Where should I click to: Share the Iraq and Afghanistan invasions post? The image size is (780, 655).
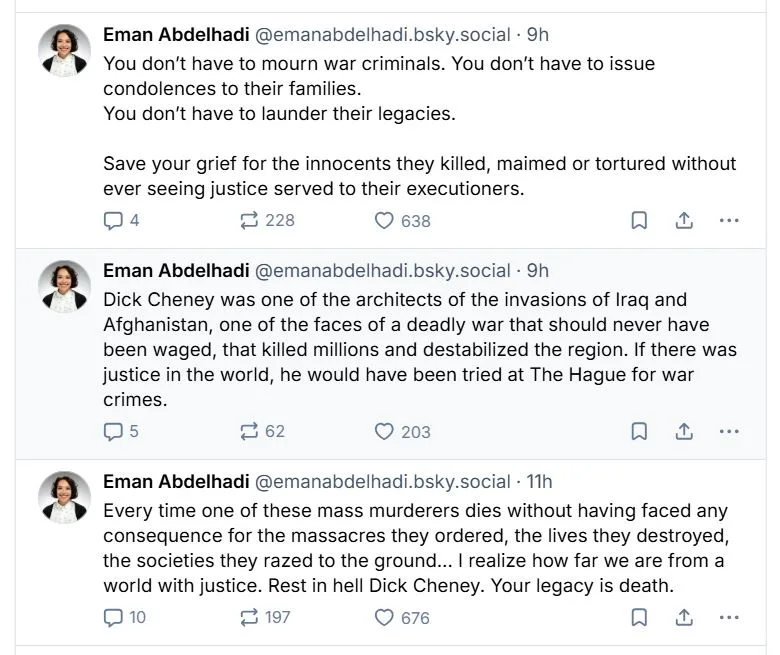[685, 431]
